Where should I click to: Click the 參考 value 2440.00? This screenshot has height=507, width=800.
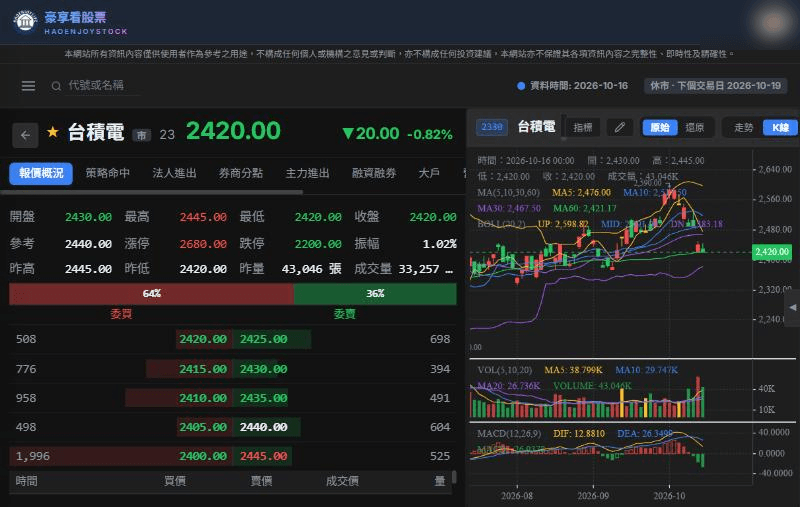[x=88, y=244]
